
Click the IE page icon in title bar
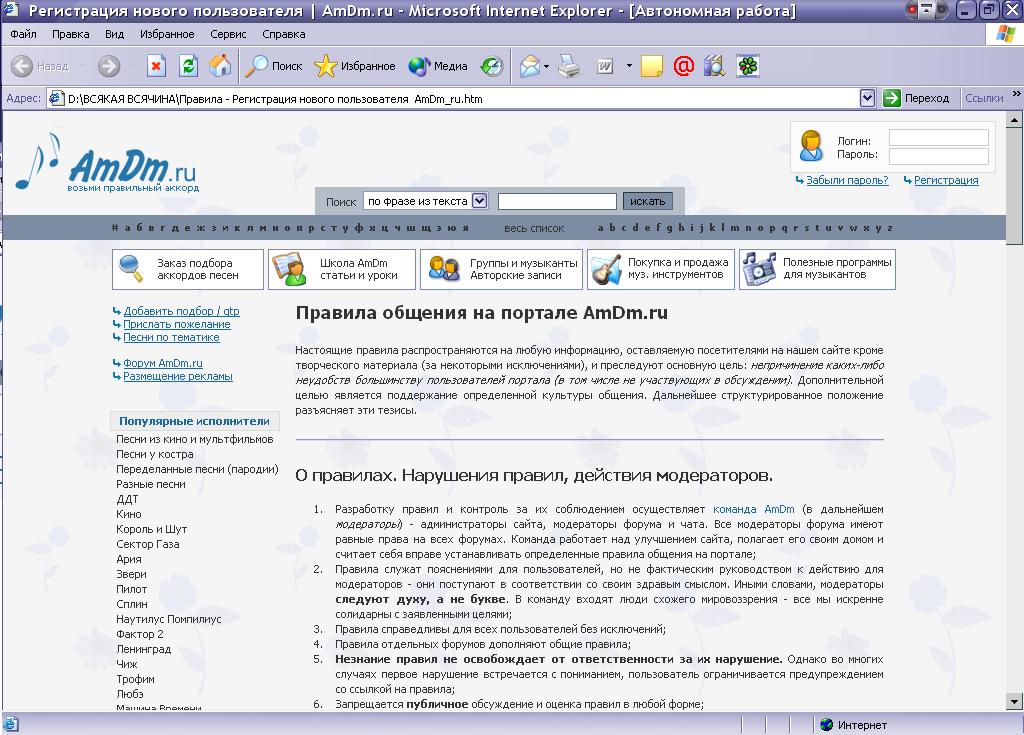coord(12,10)
